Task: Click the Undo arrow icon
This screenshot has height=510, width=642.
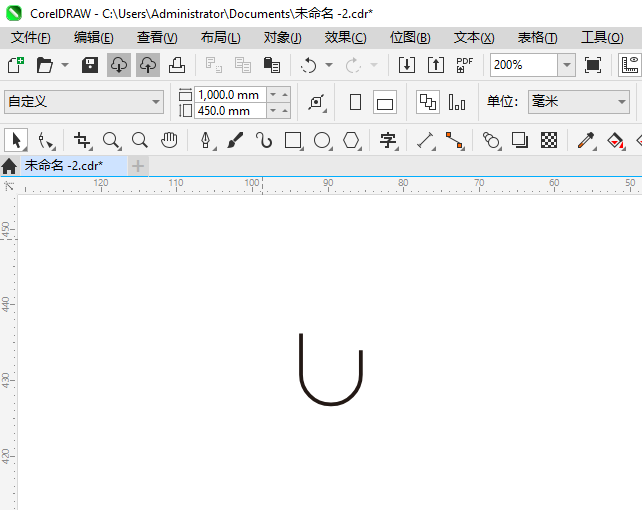Action: click(308, 65)
